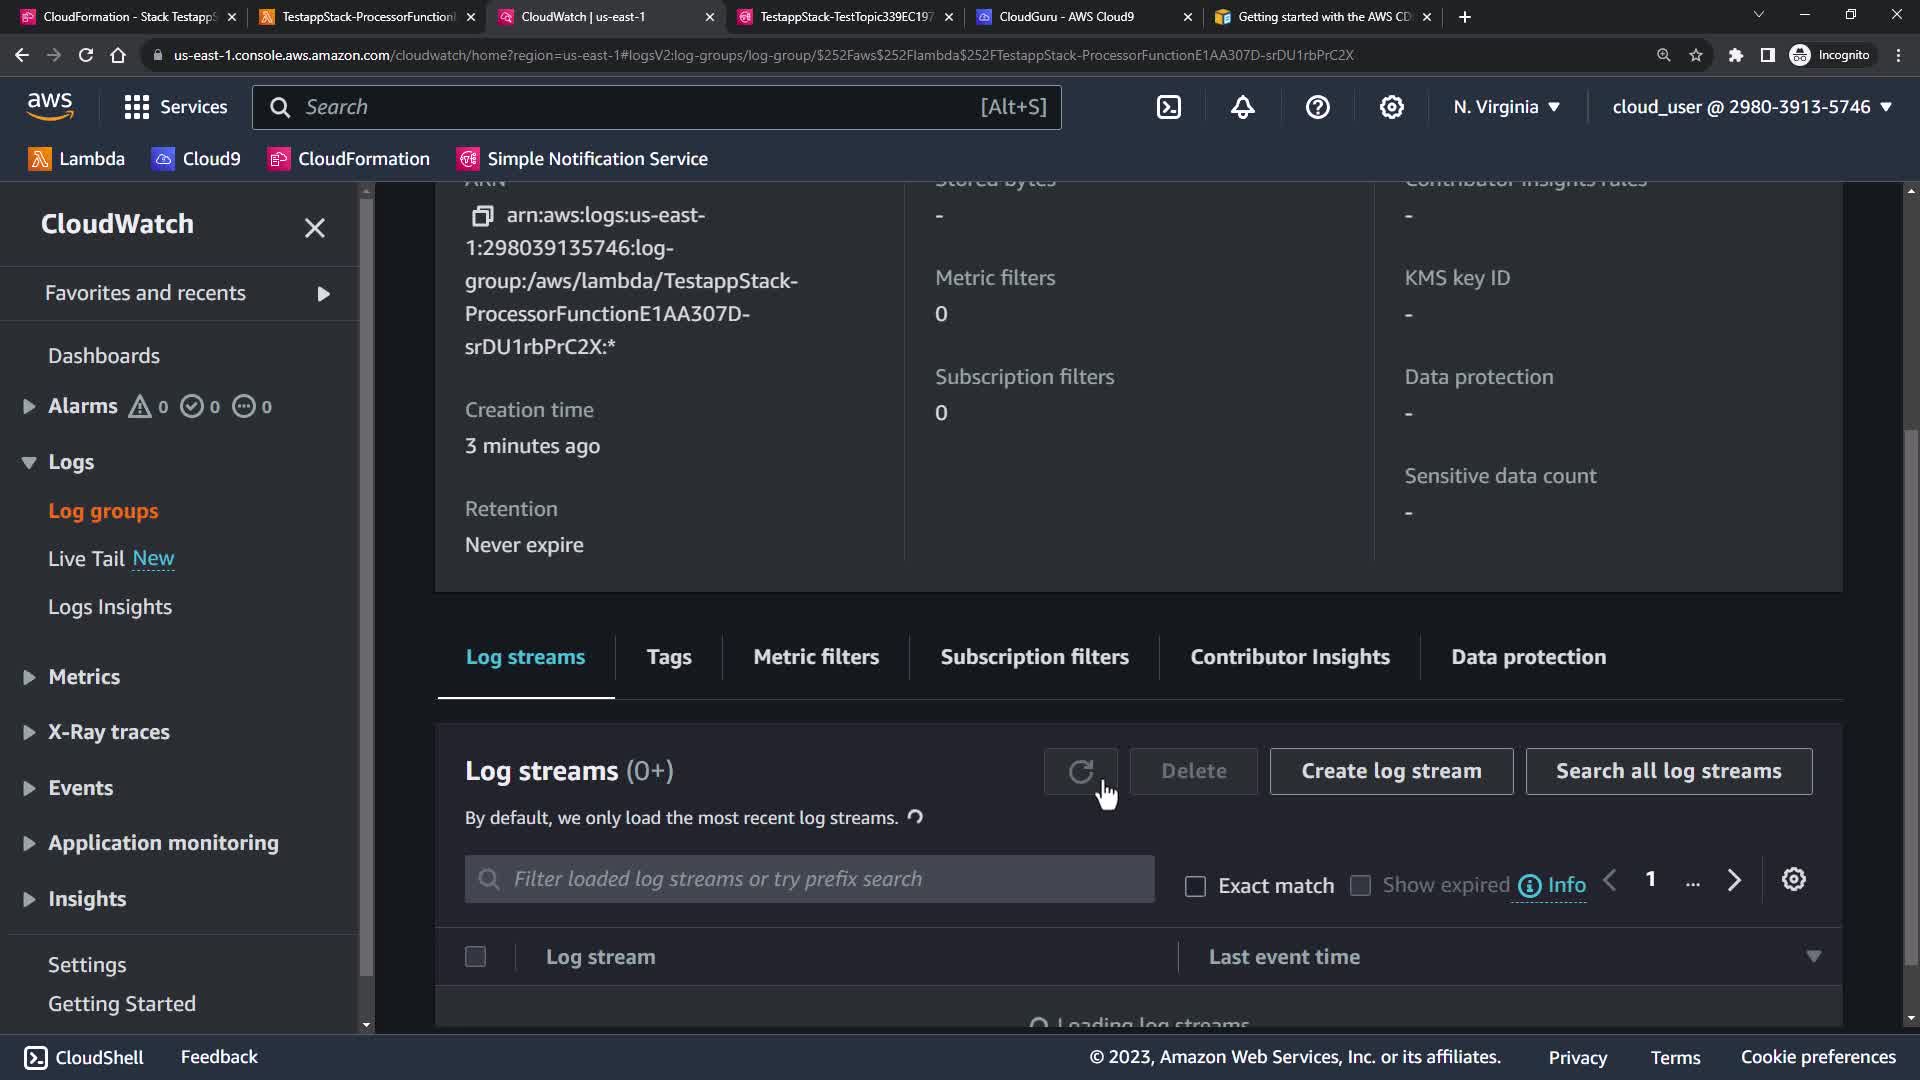This screenshot has height=1080, width=1920.
Task: Refresh the log streams list
Action: [x=1080, y=771]
